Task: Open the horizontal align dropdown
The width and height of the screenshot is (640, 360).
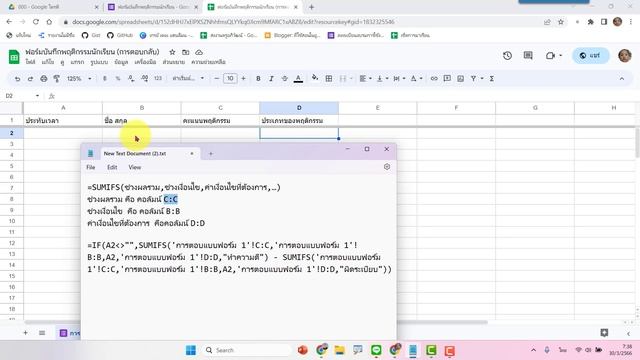Action: click(365, 79)
